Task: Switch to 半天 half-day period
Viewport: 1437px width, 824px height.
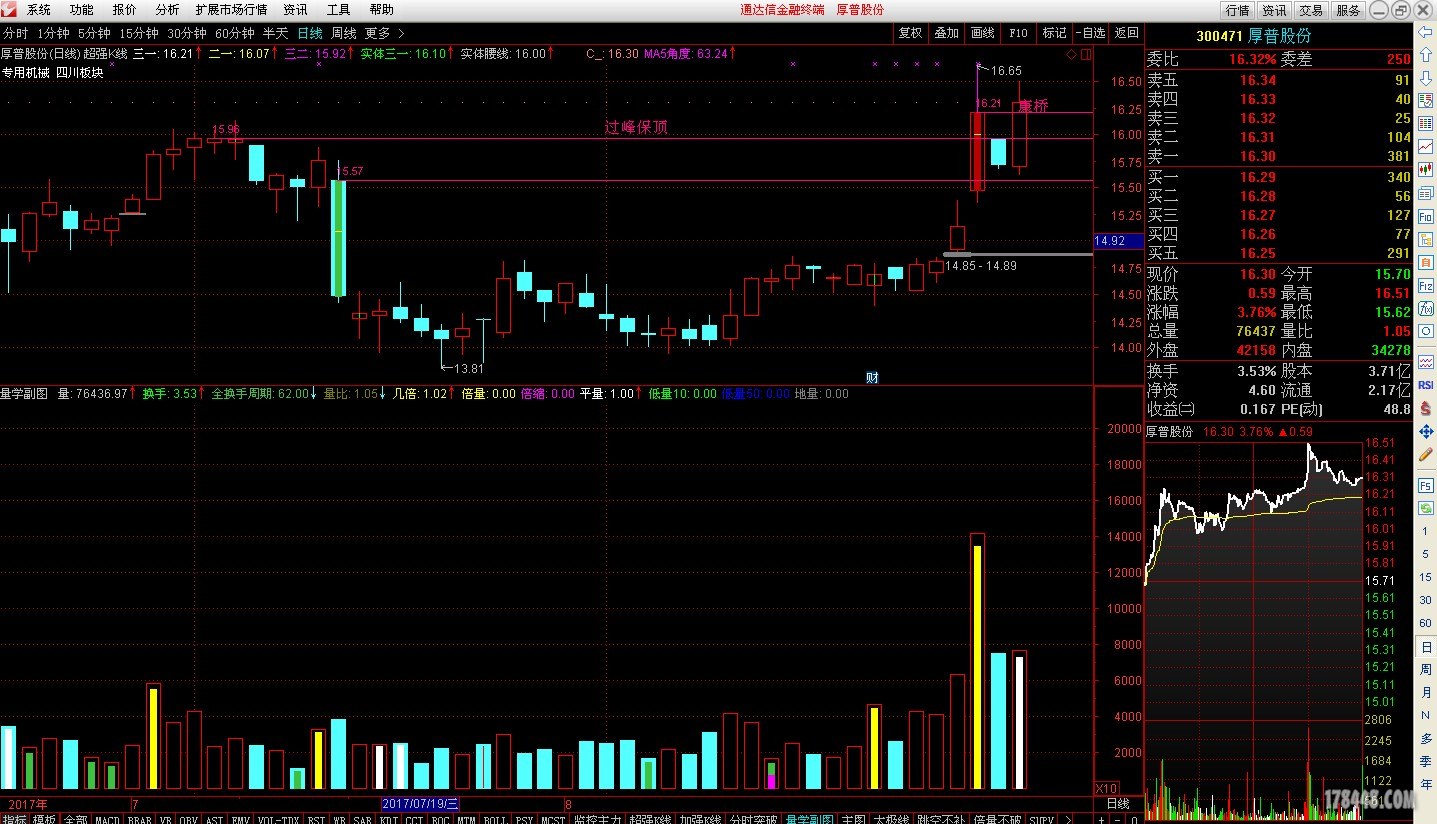Action: click(x=275, y=33)
